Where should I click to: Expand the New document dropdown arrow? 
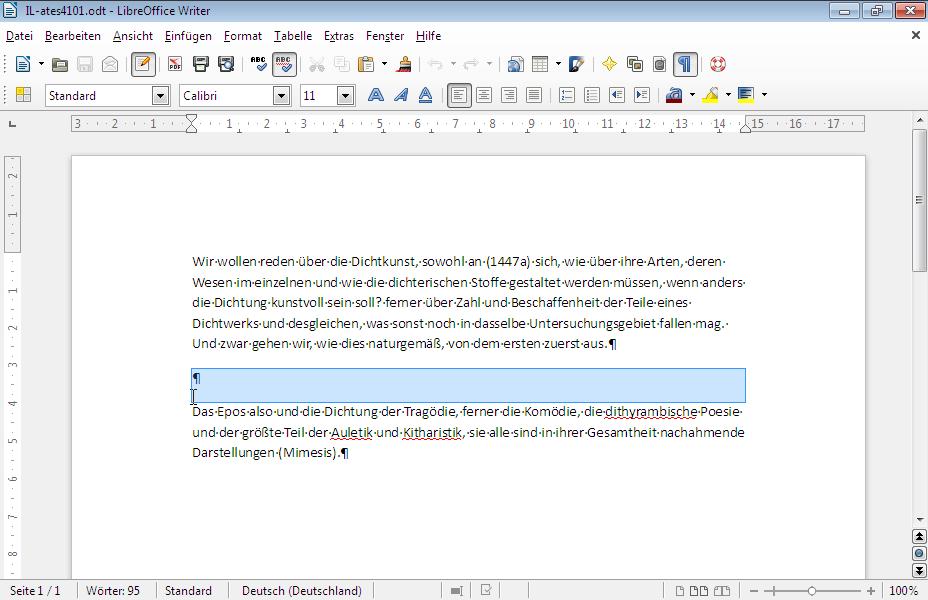(x=41, y=64)
